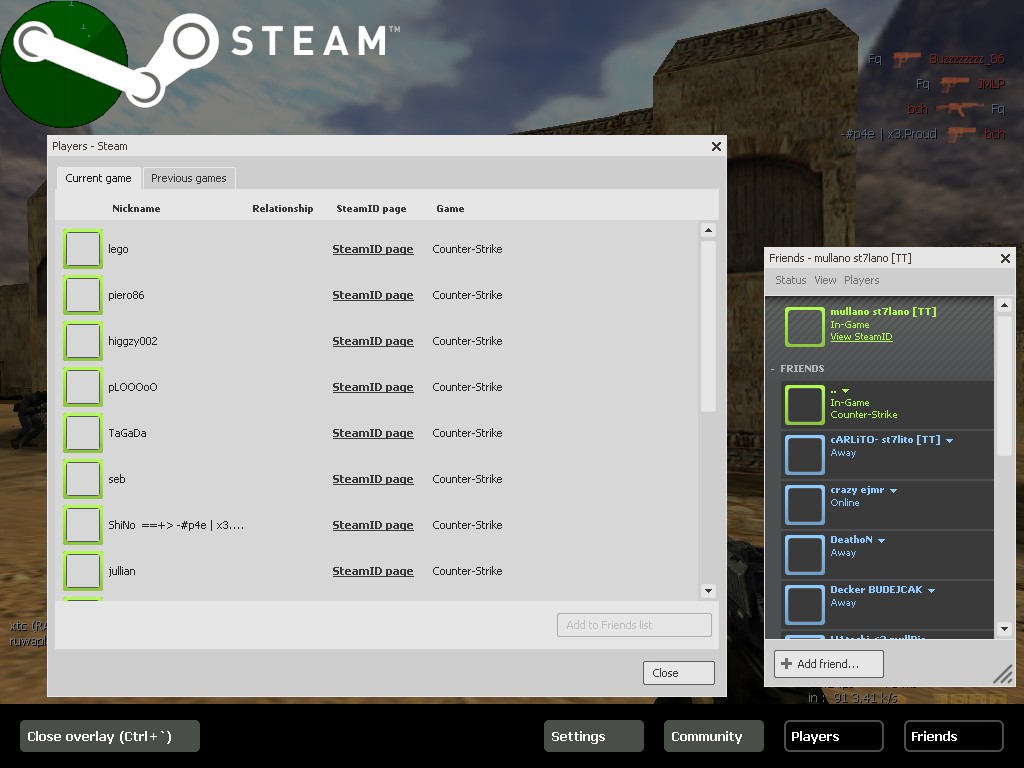Viewport: 1024px width, 768px height.
Task: Open overlay Community button
Action: point(714,737)
